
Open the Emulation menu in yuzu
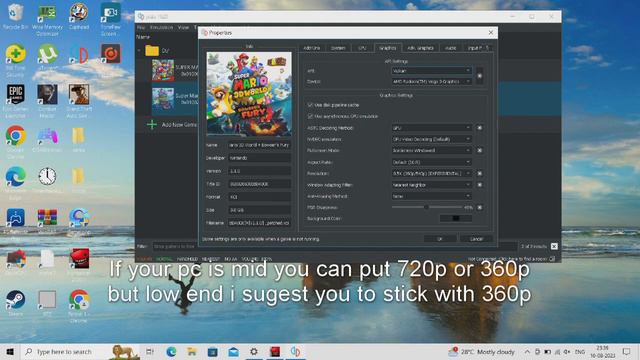(x=162, y=27)
